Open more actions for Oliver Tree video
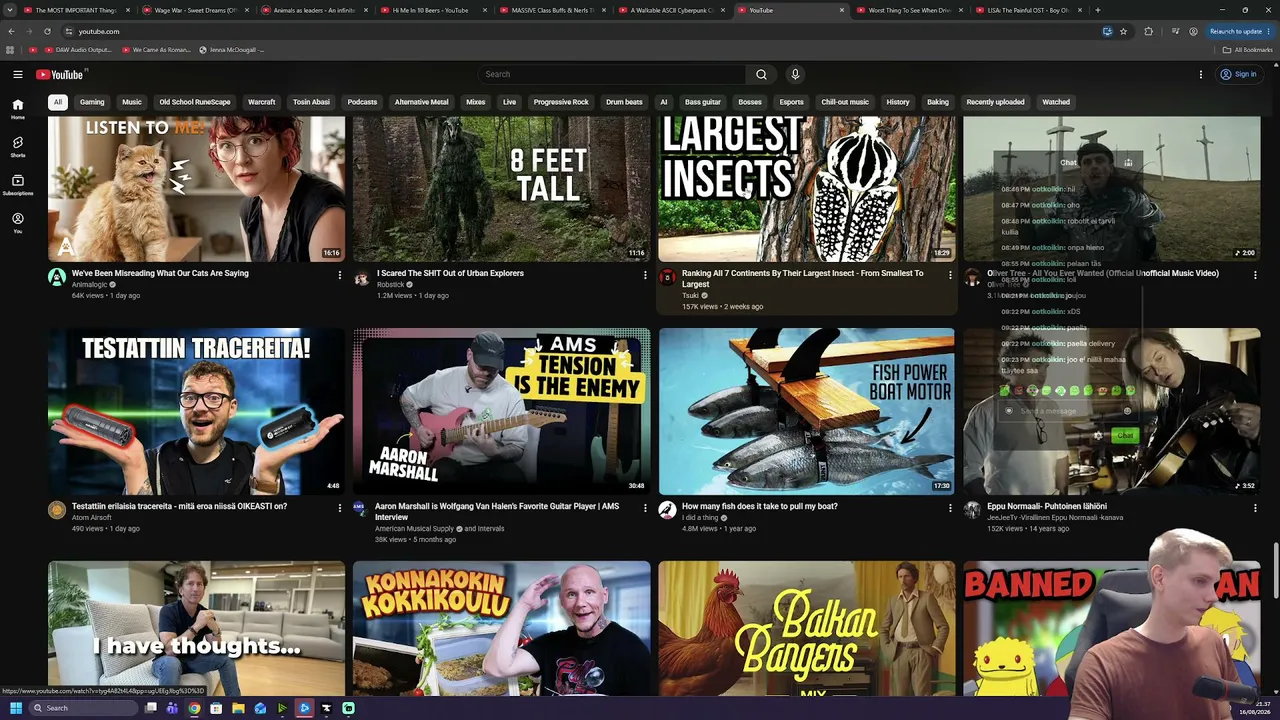This screenshot has height=720, width=1280. (x=1255, y=274)
